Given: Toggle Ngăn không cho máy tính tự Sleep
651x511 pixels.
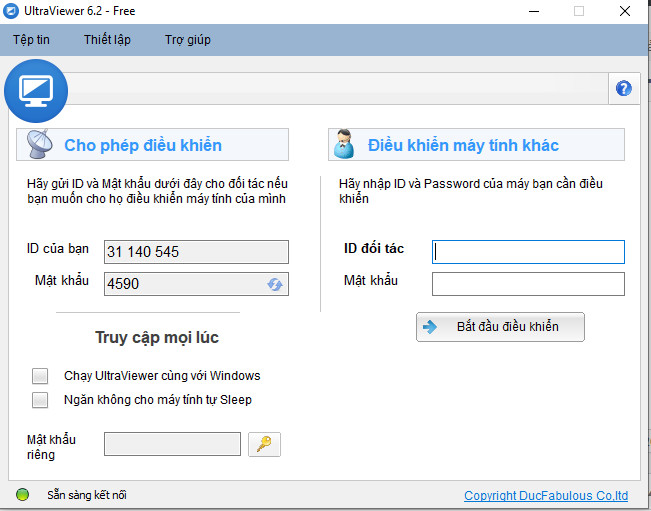Looking at the screenshot, I should (x=40, y=400).
